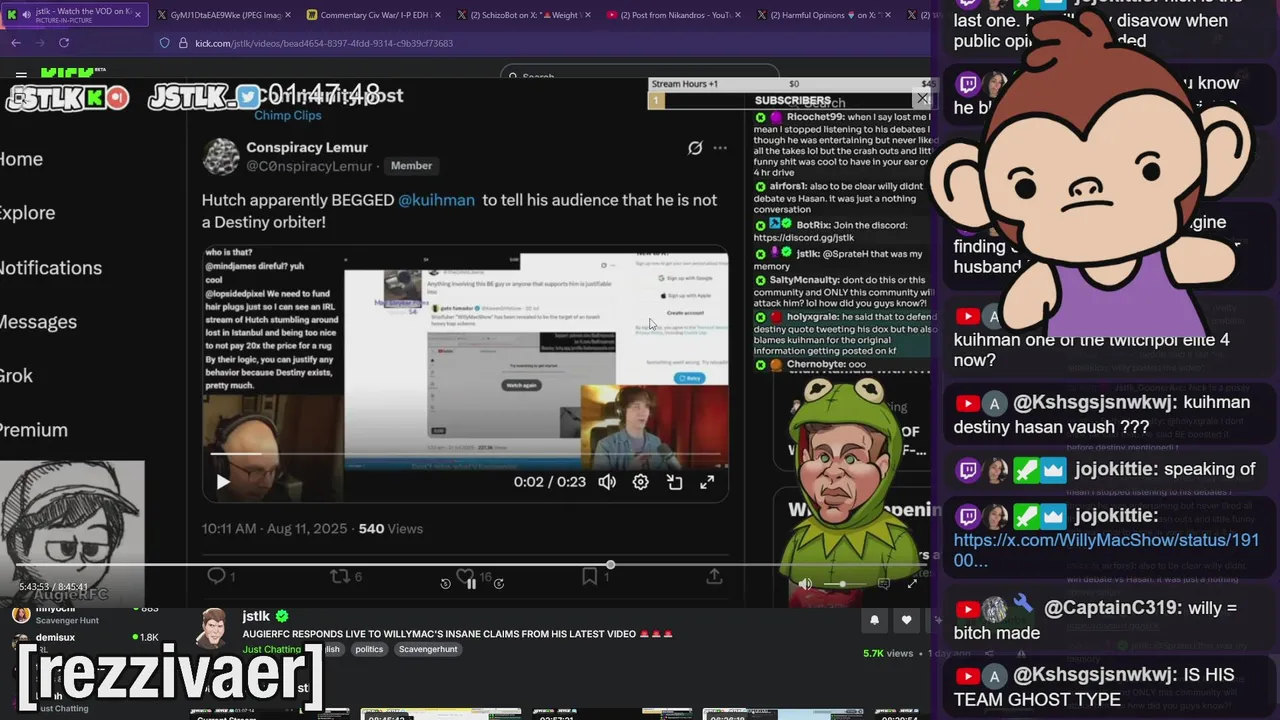Toggle theater mode icon on Kick player
Image resolution: width=1280 pixels, height=720 pixels.
pos(883,584)
